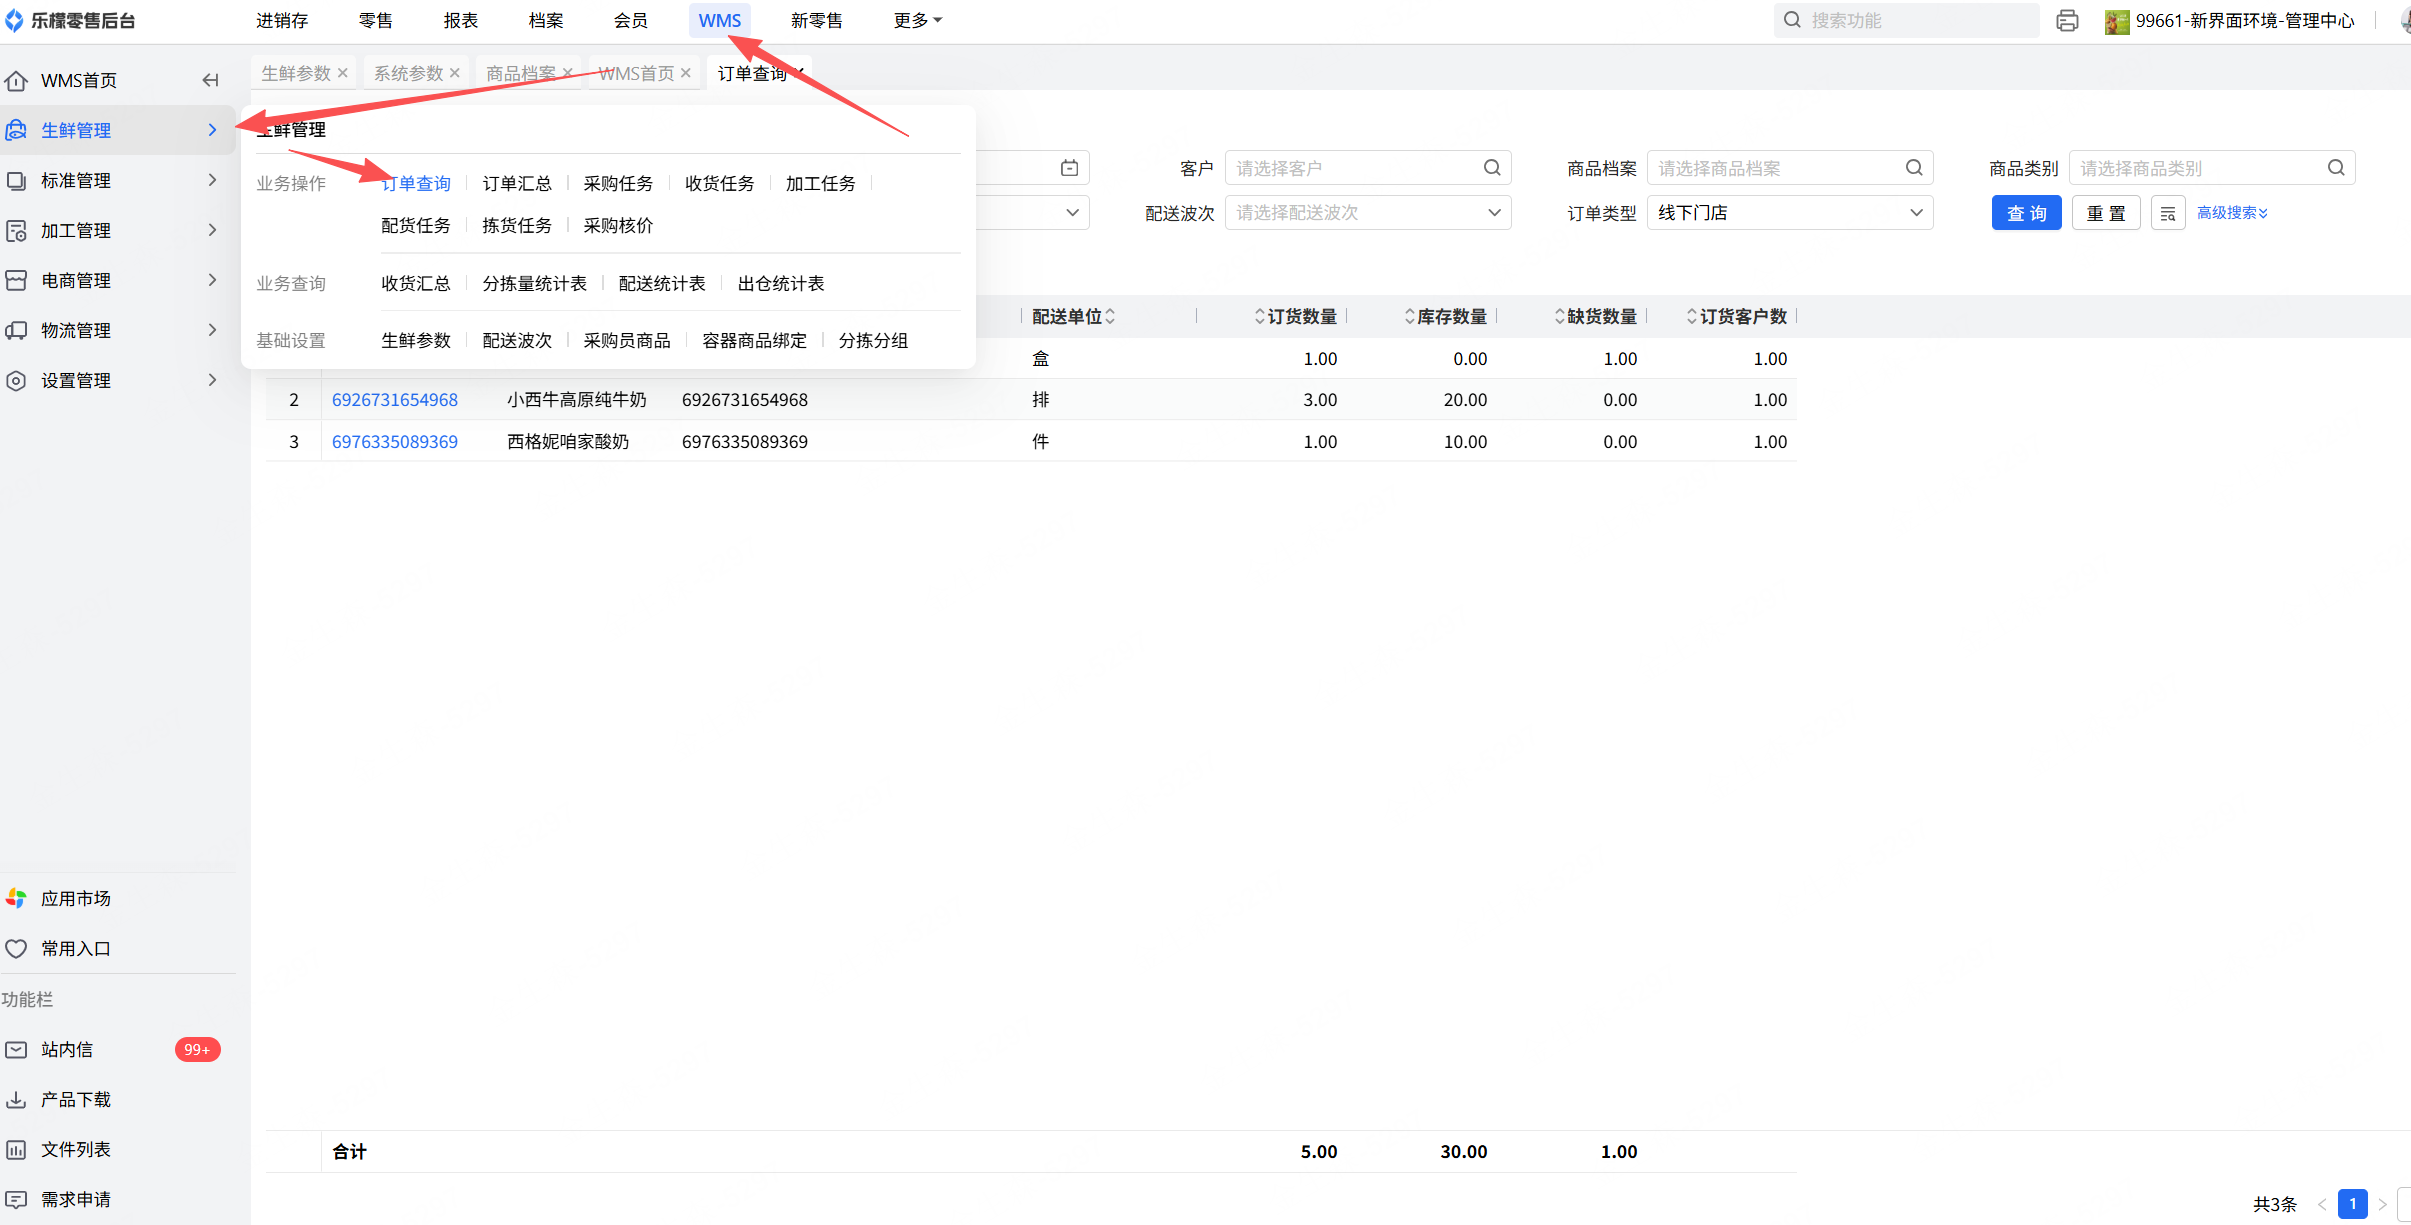Screen dimensions: 2411x1225
Task: Close the 系统参数 tab
Action: coord(455,73)
